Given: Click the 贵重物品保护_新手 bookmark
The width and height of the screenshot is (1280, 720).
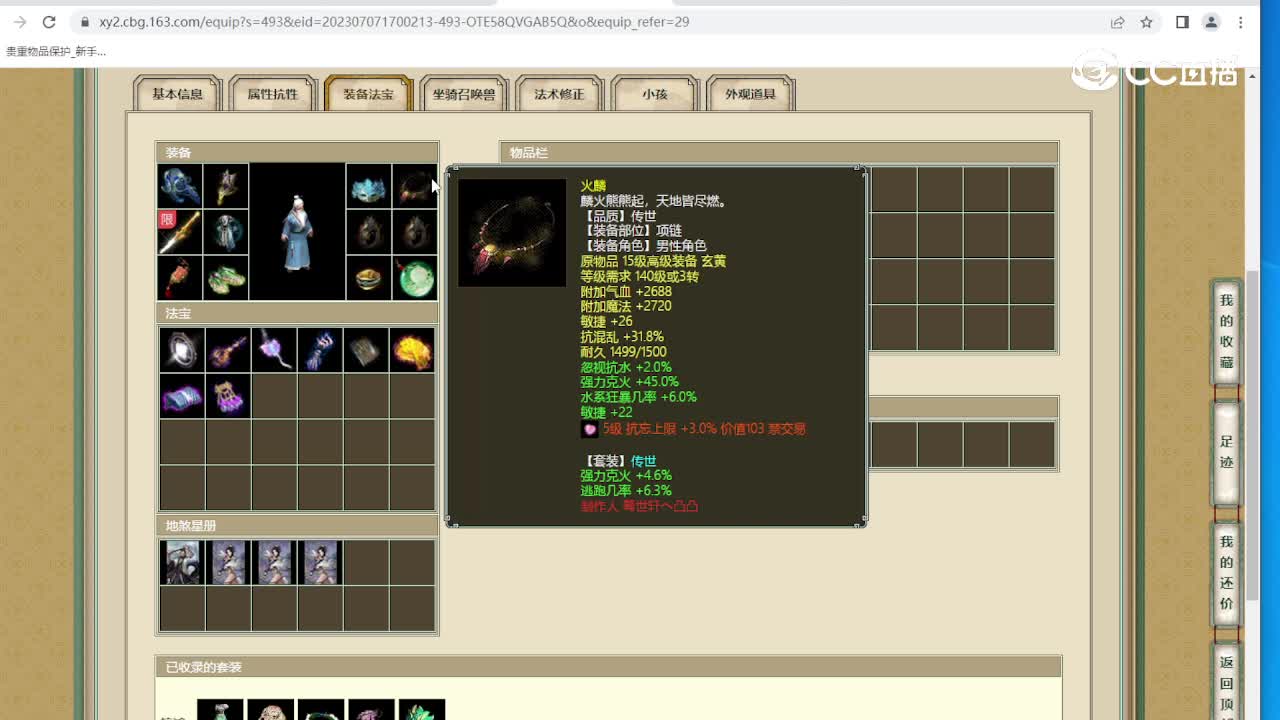Looking at the screenshot, I should [x=56, y=51].
